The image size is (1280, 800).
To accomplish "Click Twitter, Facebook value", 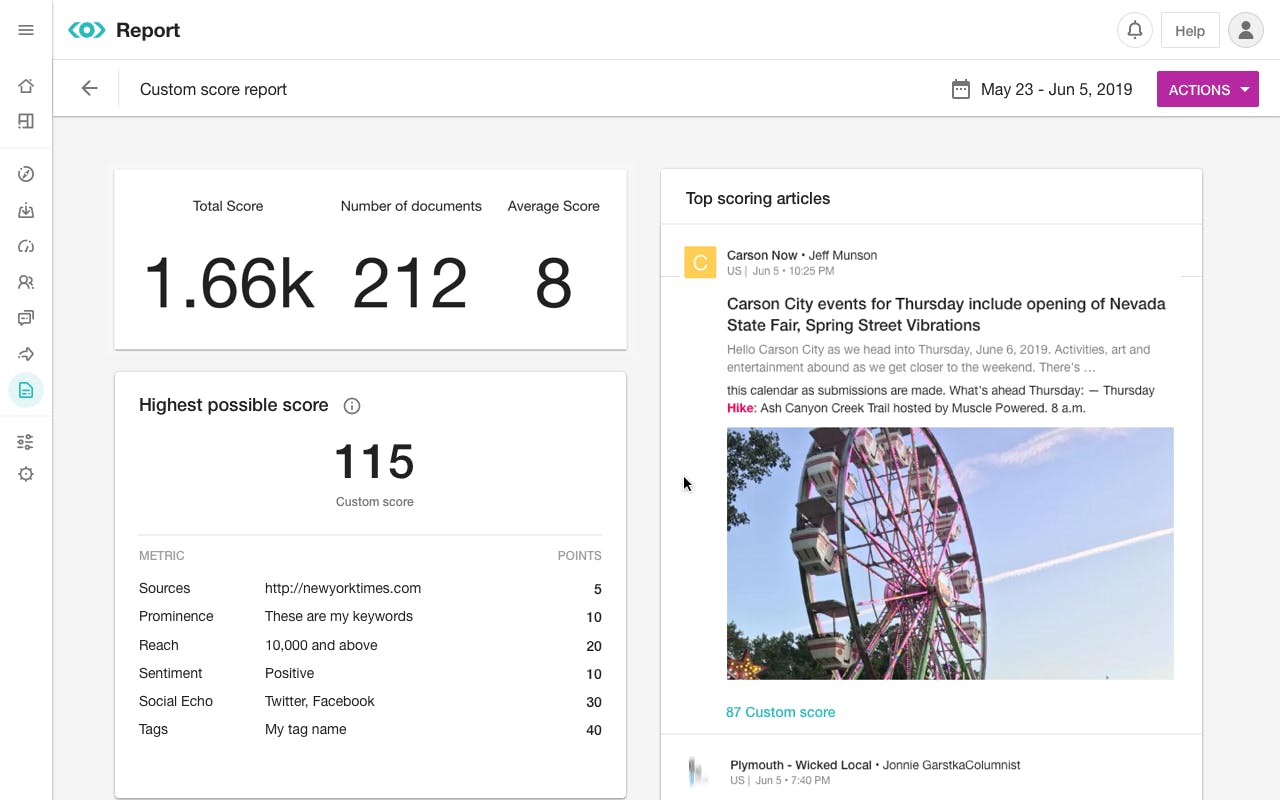I will pyautogui.click(x=320, y=701).
